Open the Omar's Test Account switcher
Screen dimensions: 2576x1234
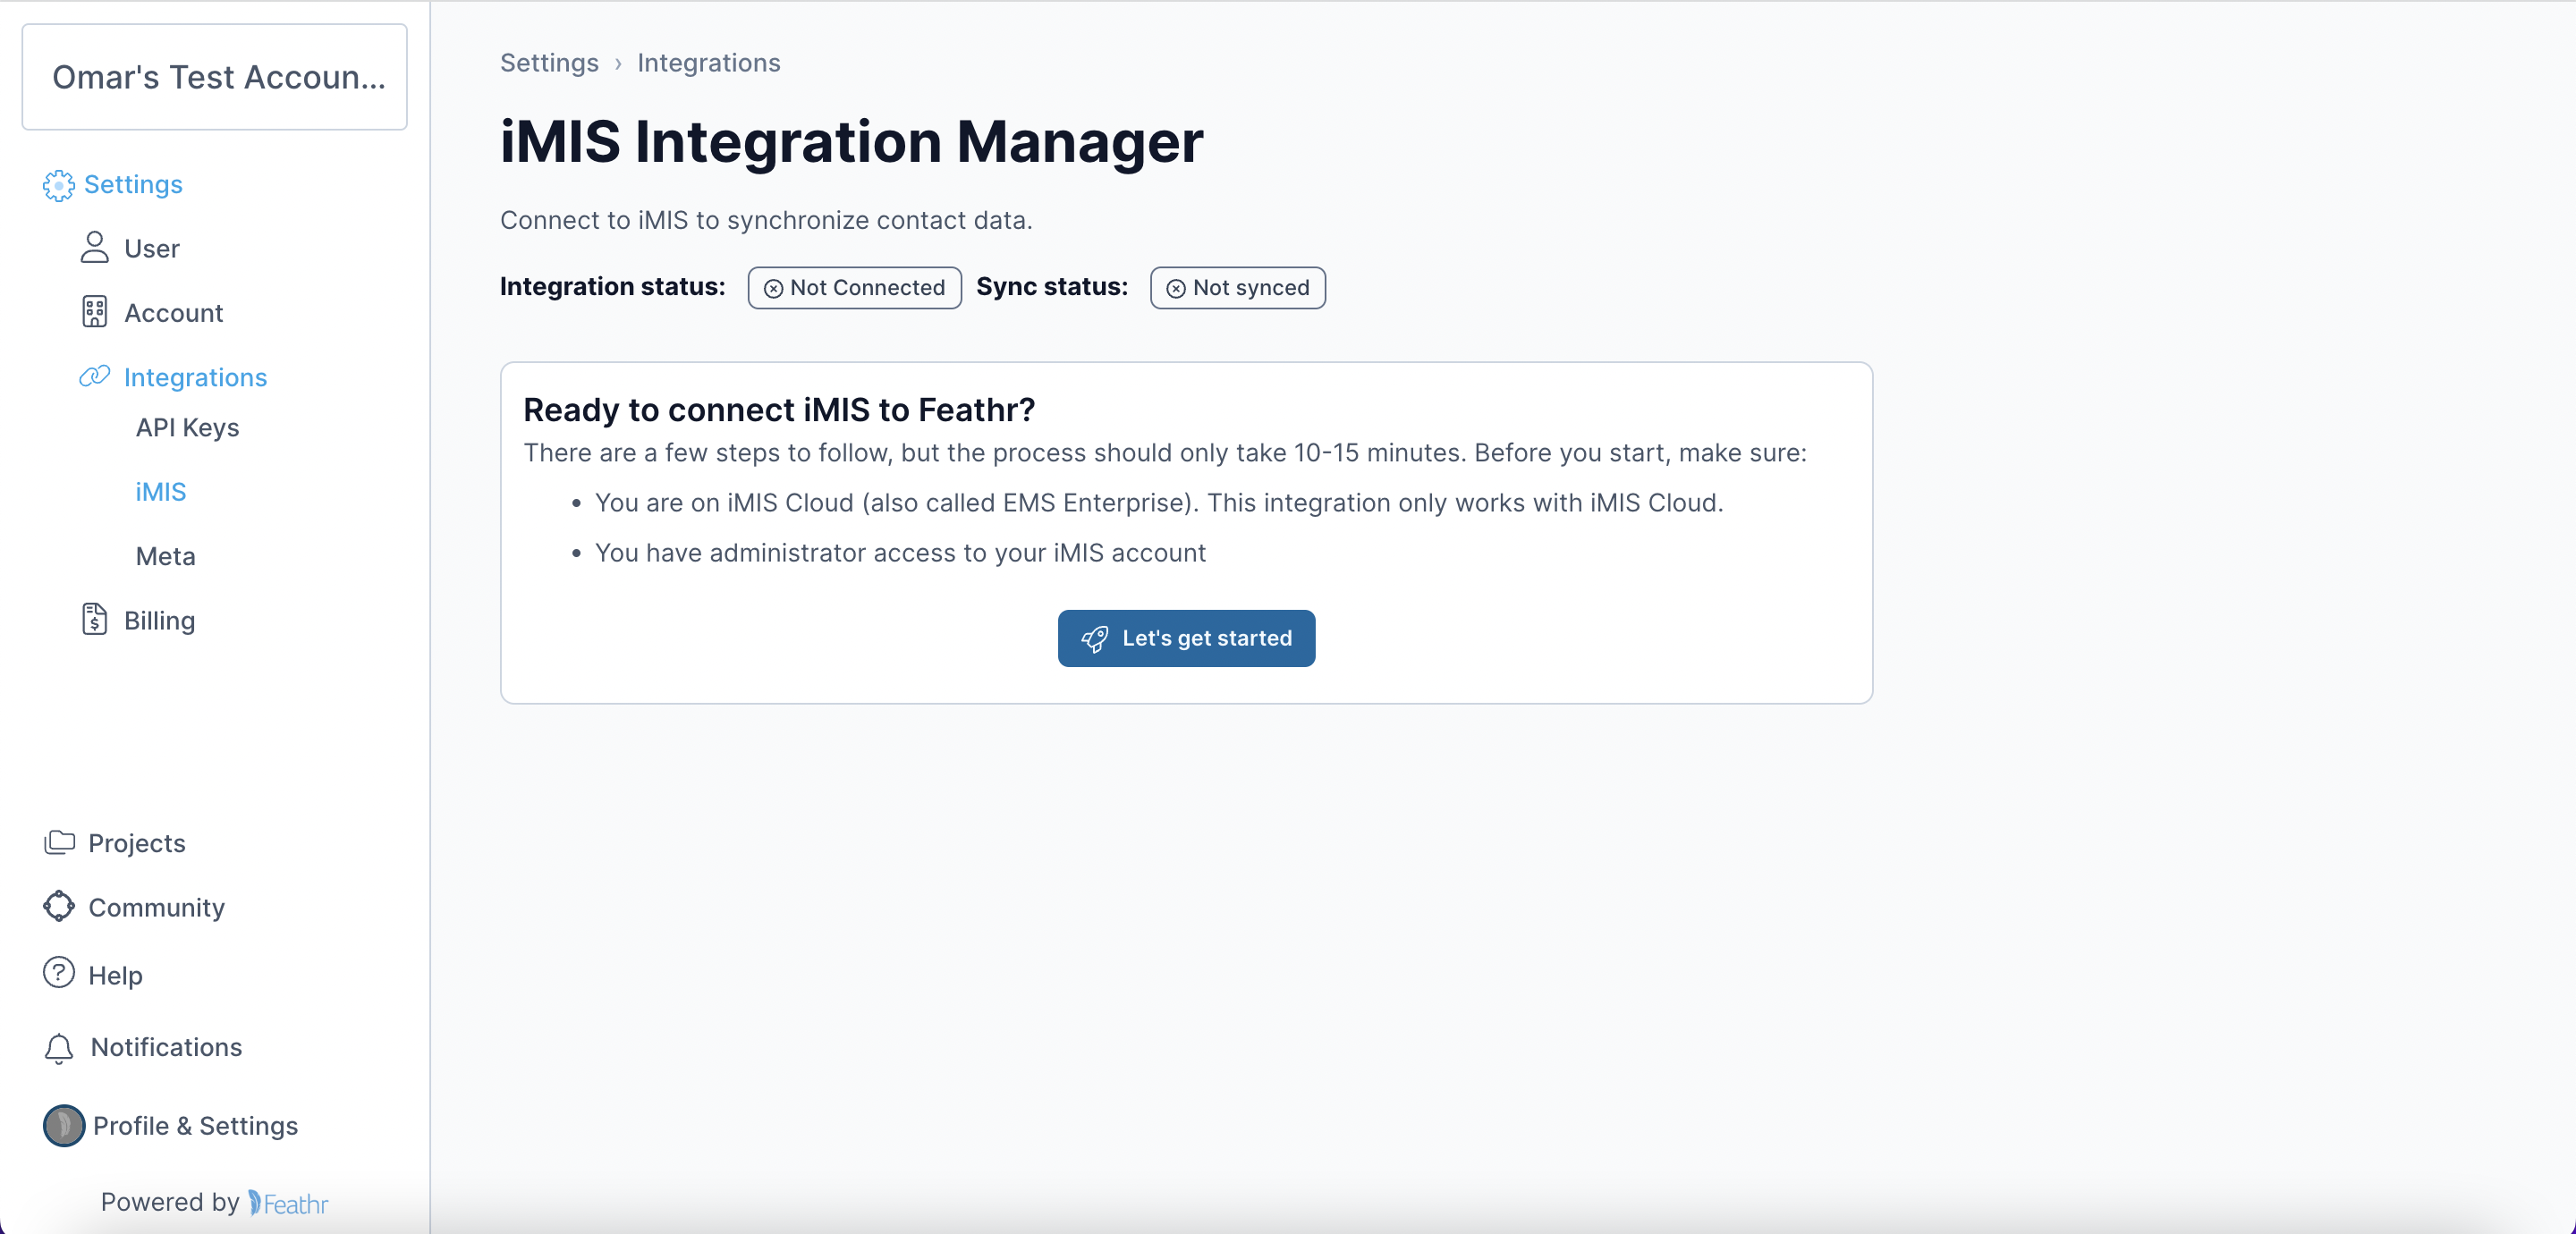coord(215,77)
